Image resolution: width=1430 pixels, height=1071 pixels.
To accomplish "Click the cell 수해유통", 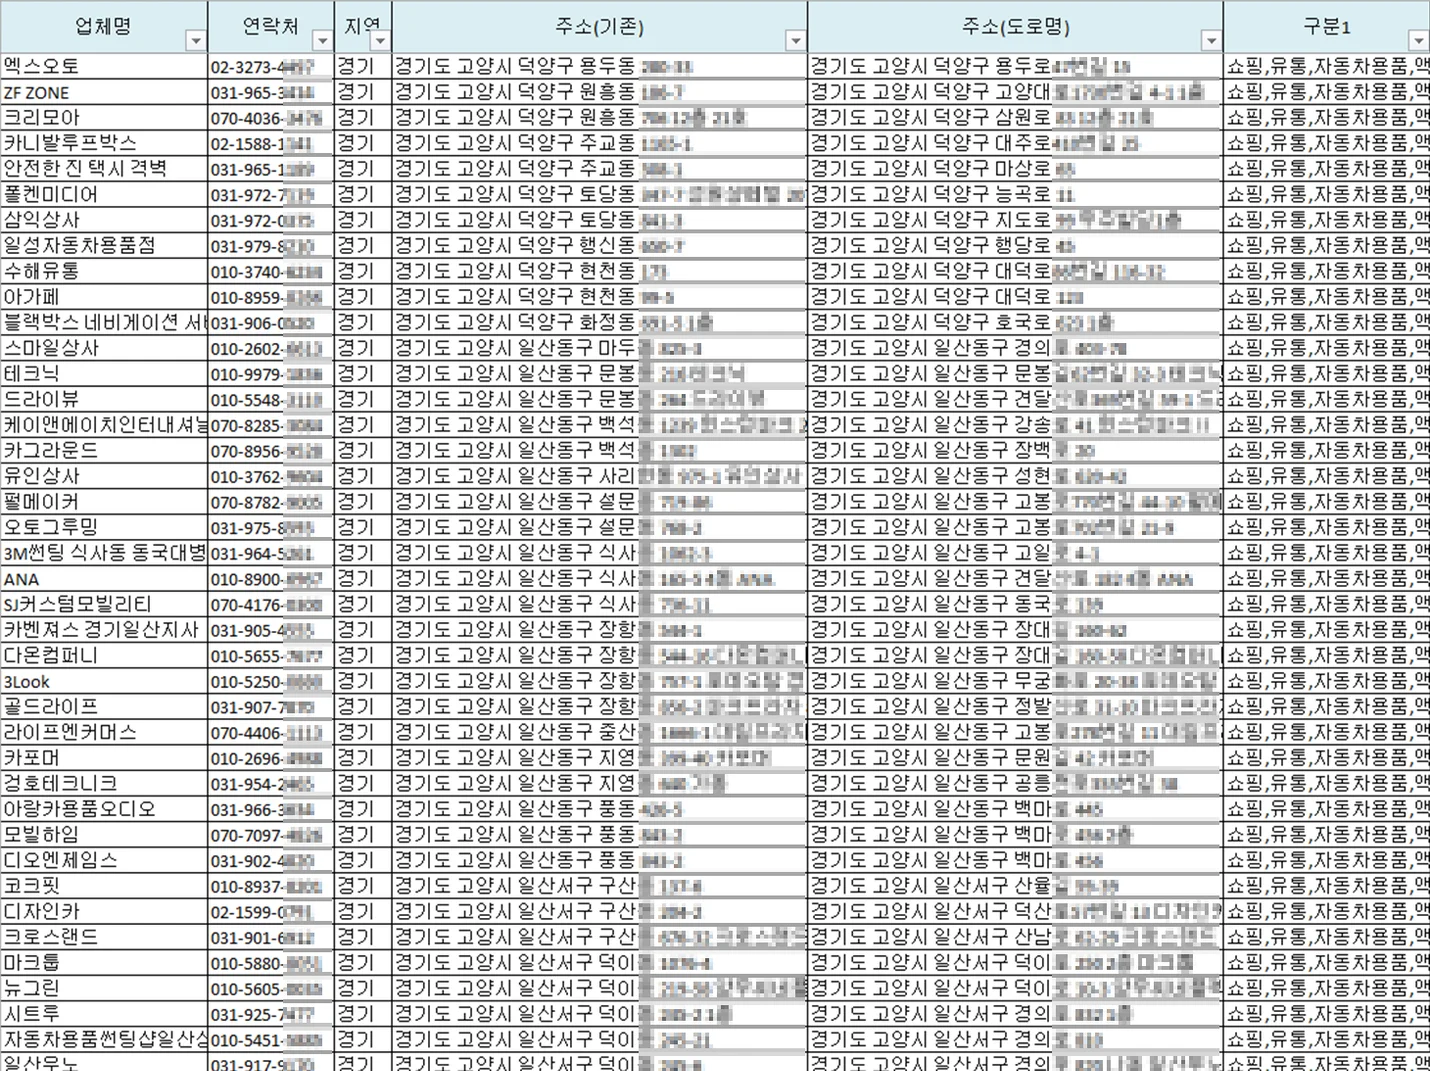I will 104,271.
